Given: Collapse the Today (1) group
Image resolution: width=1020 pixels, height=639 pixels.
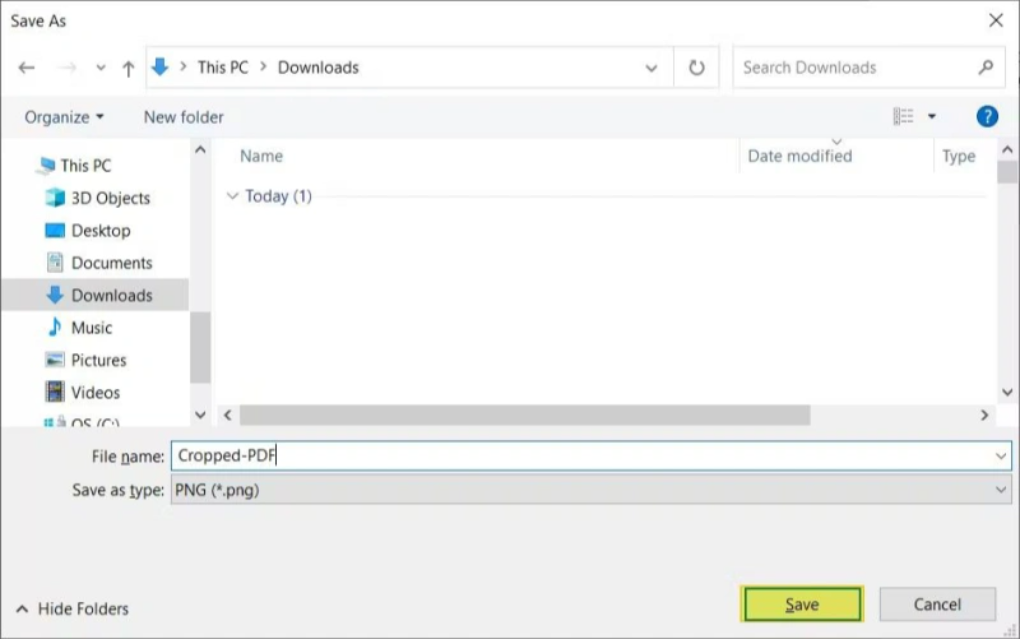Looking at the screenshot, I should pyautogui.click(x=233, y=196).
